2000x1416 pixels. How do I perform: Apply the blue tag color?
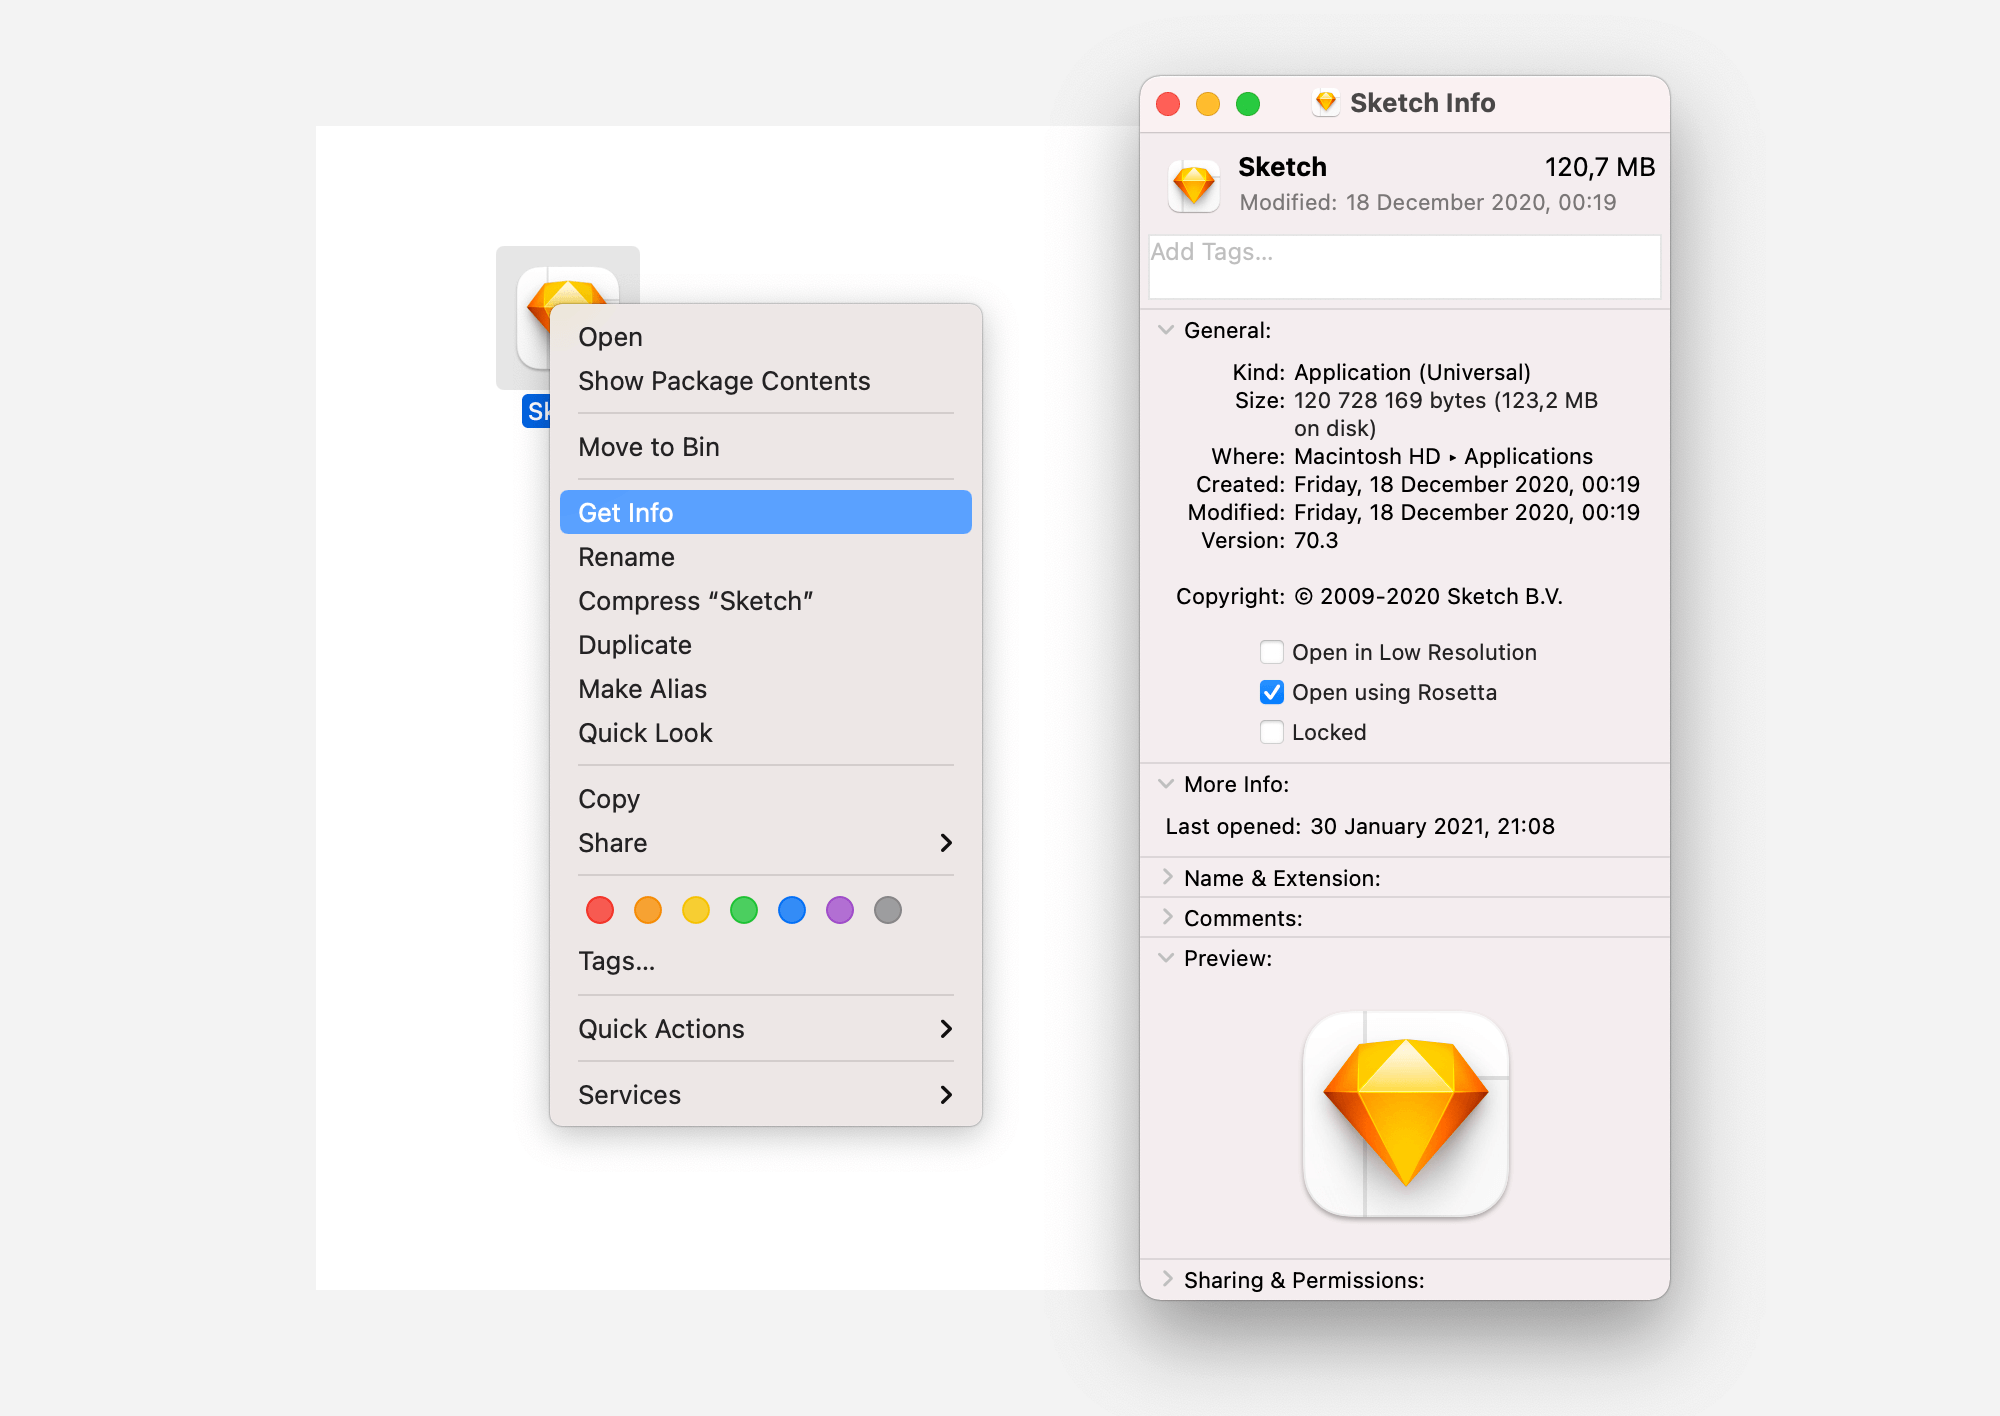pos(792,910)
